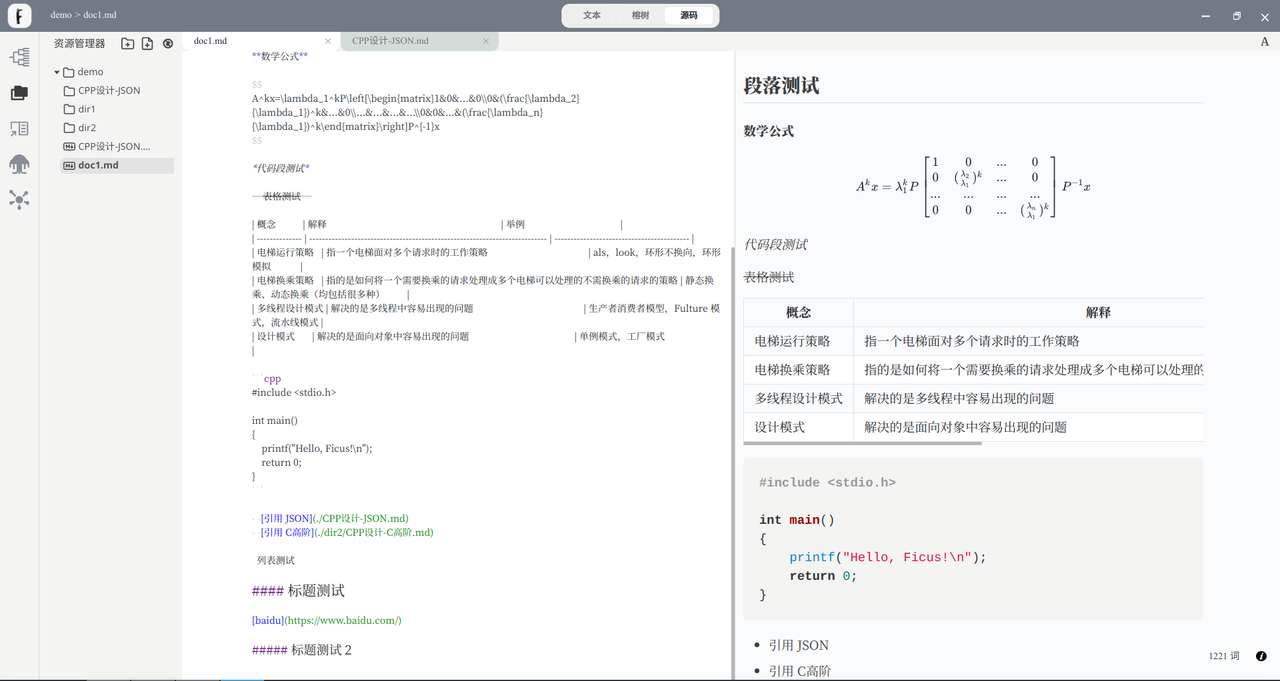Viewport: 1280px width, 681px height.
Task: Click the 段落测试 heading in preview
Action: click(781, 86)
